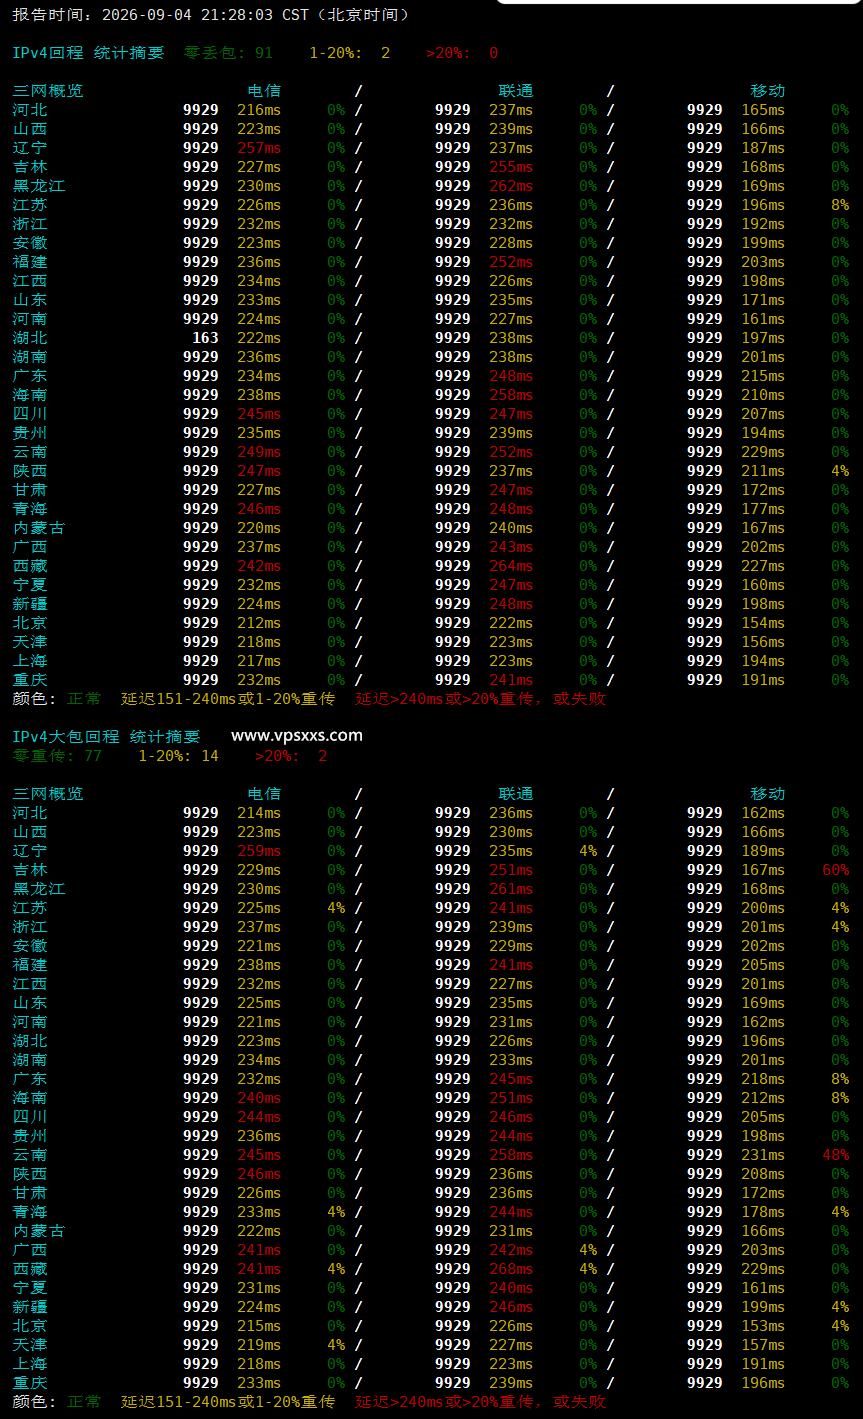This screenshot has width=863, height=1419.
Task: Select the 268ms 联通 latency for 西藏
Action: [511, 1269]
